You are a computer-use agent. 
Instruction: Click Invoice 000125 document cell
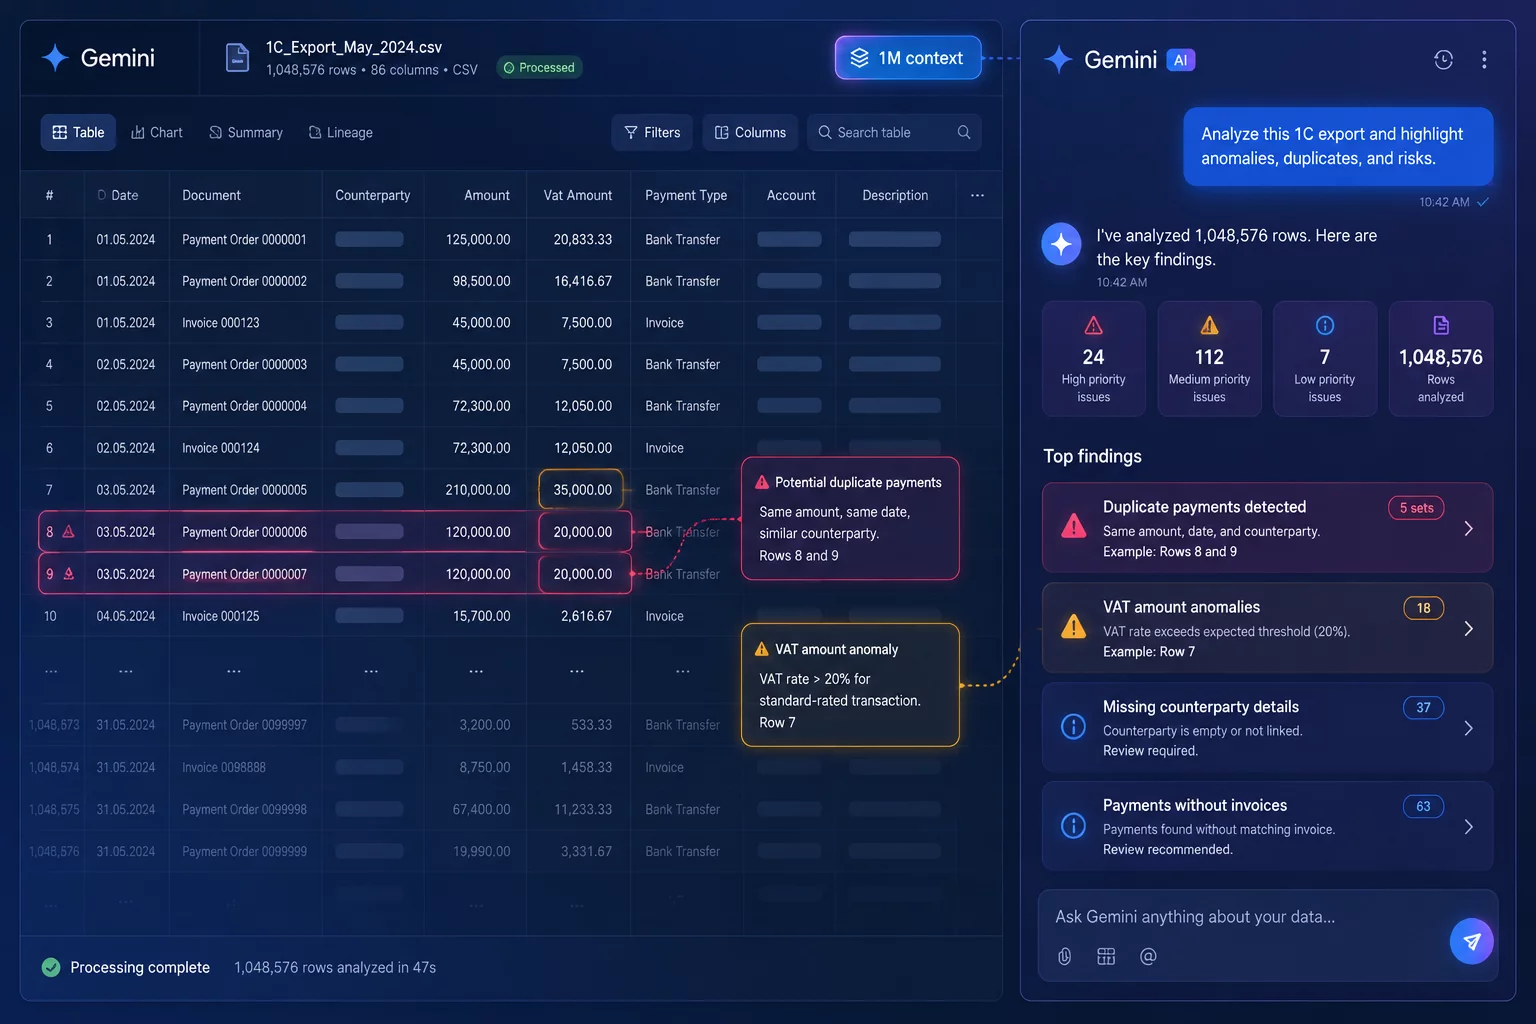pyautogui.click(x=221, y=616)
